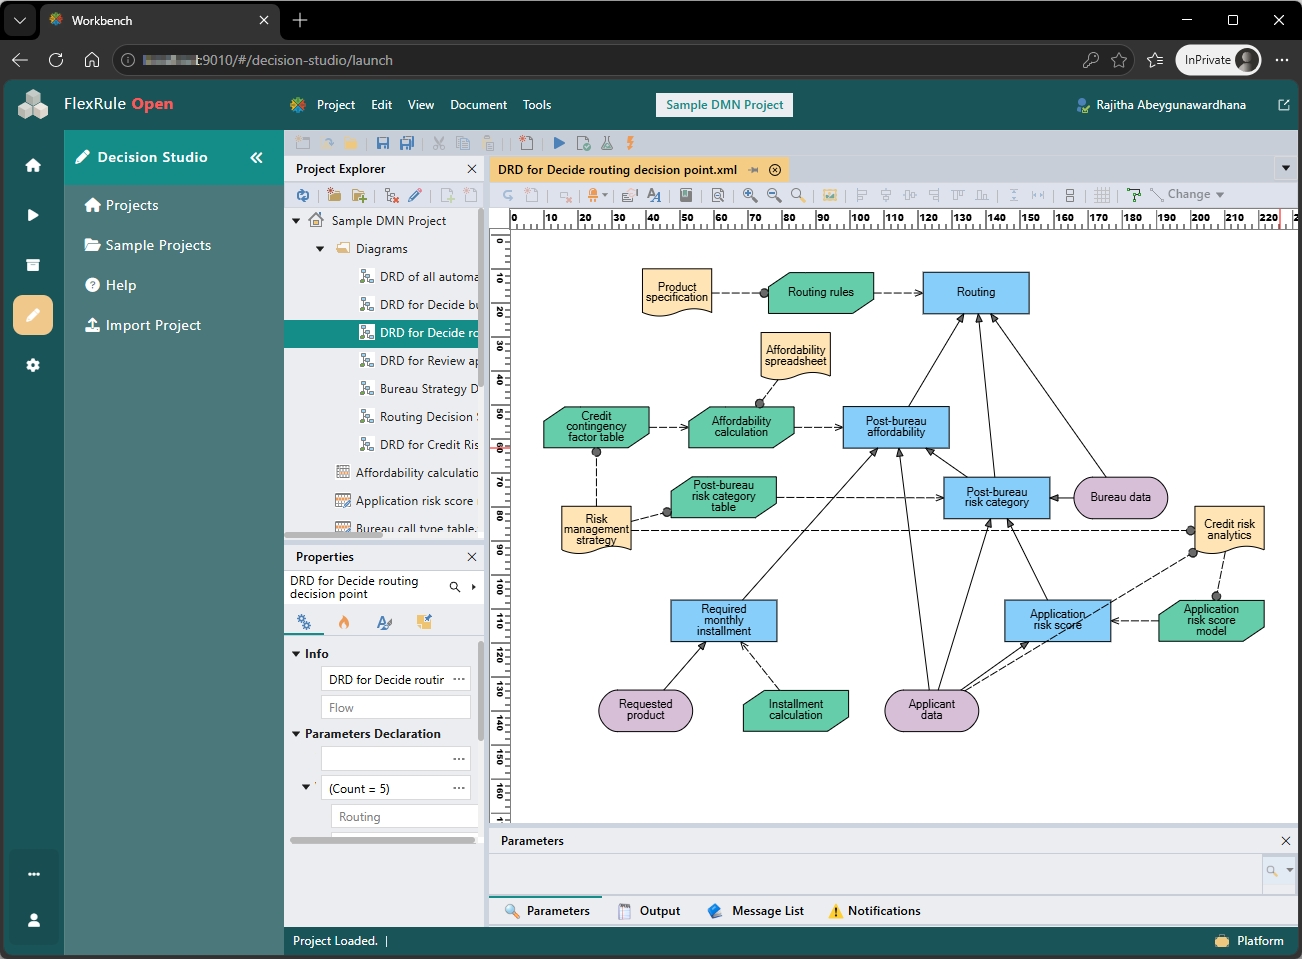Click the export image icon in diagram toolbar
1302x959 pixels.
[830, 195]
